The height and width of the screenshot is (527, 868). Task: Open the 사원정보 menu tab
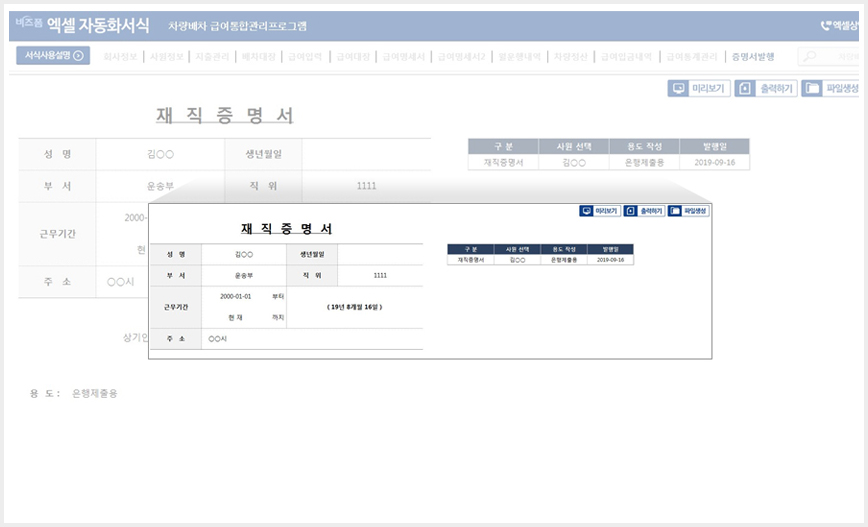pos(167,56)
